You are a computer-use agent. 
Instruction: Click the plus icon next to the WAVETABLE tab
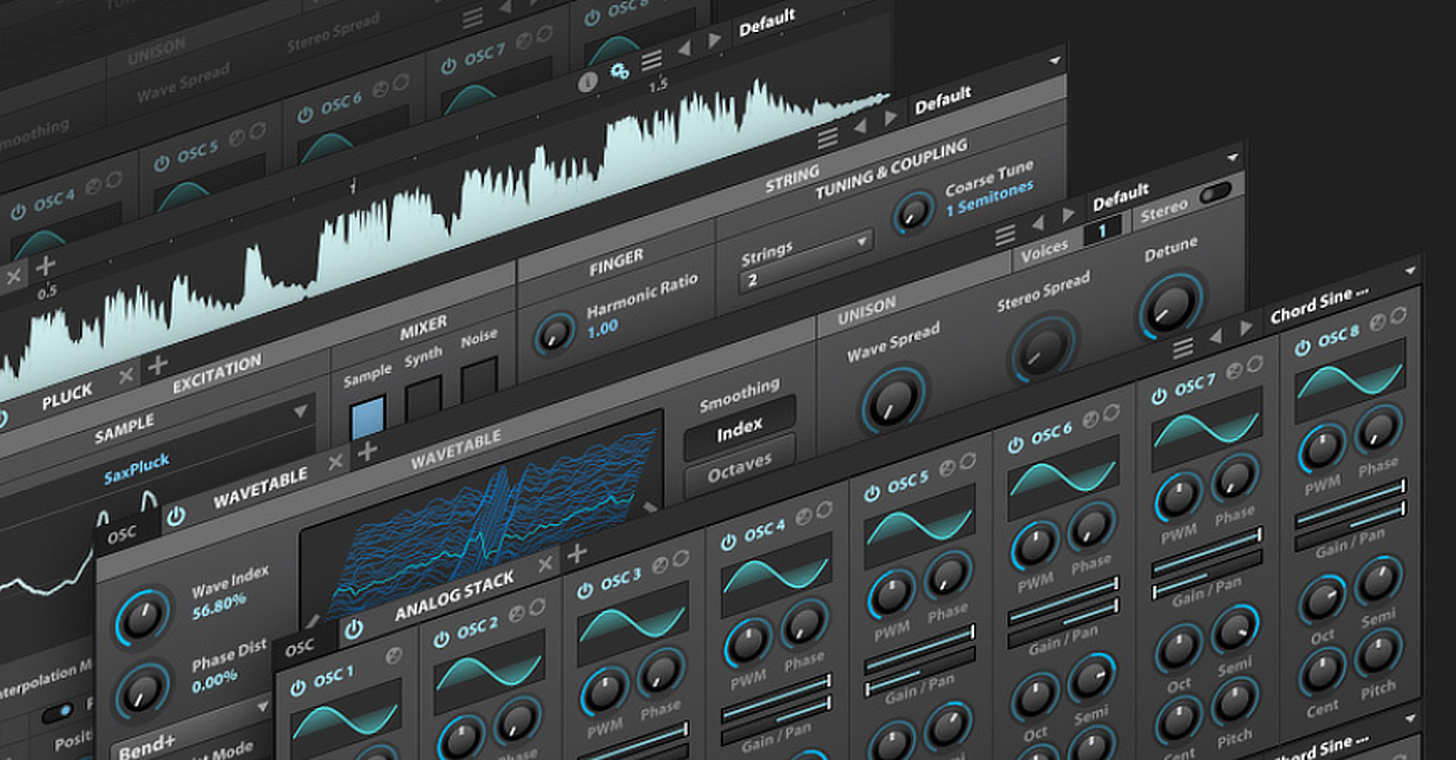[x=367, y=451]
